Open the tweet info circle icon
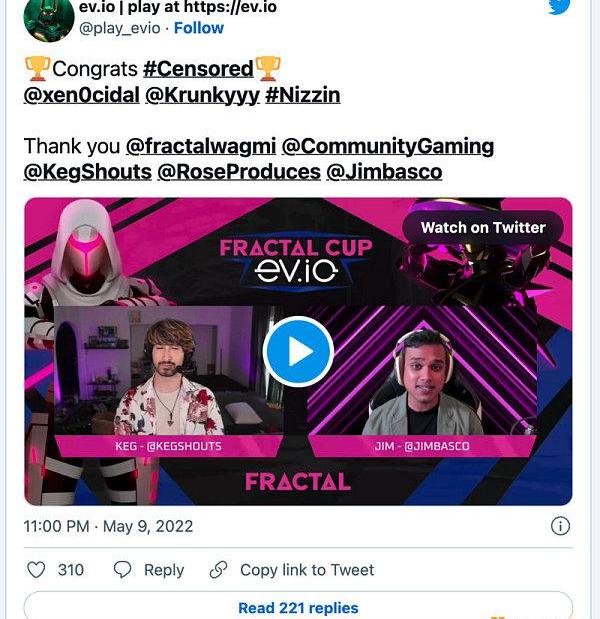The image size is (600, 619). click(x=560, y=526)
